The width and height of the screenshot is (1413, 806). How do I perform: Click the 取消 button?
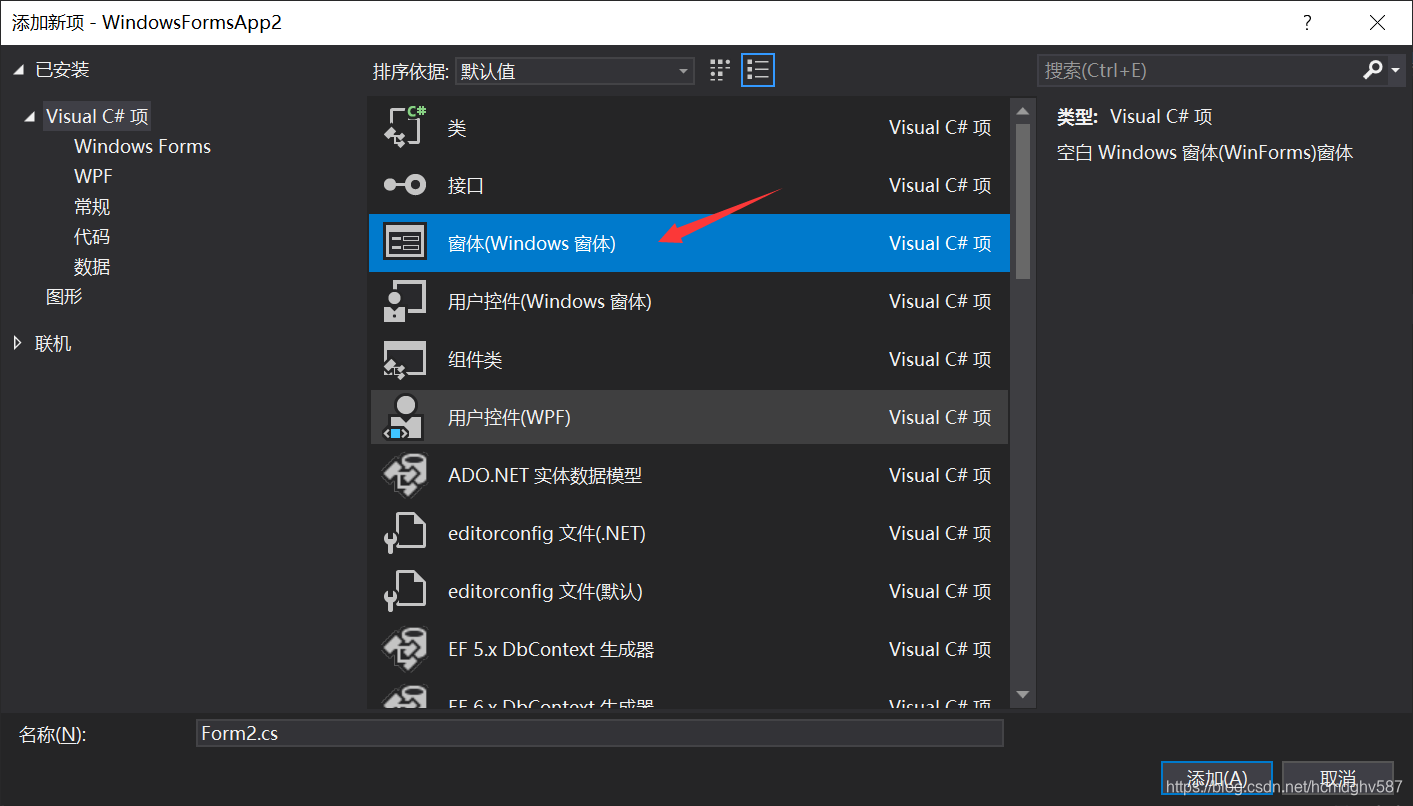coord(1338,778)
